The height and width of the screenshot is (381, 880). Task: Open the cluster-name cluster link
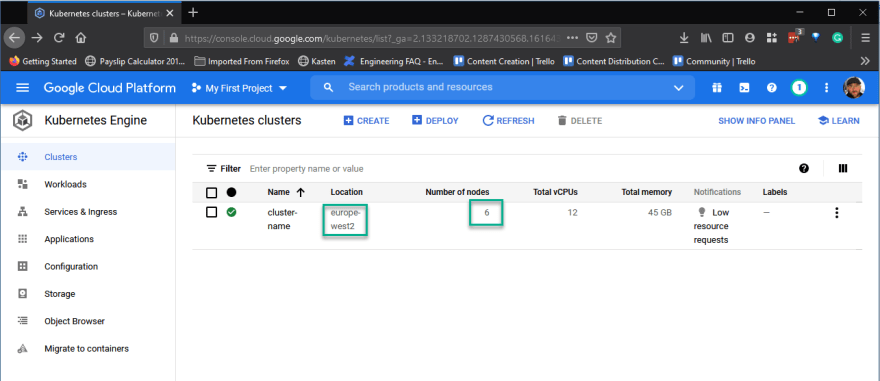point(282,219)
